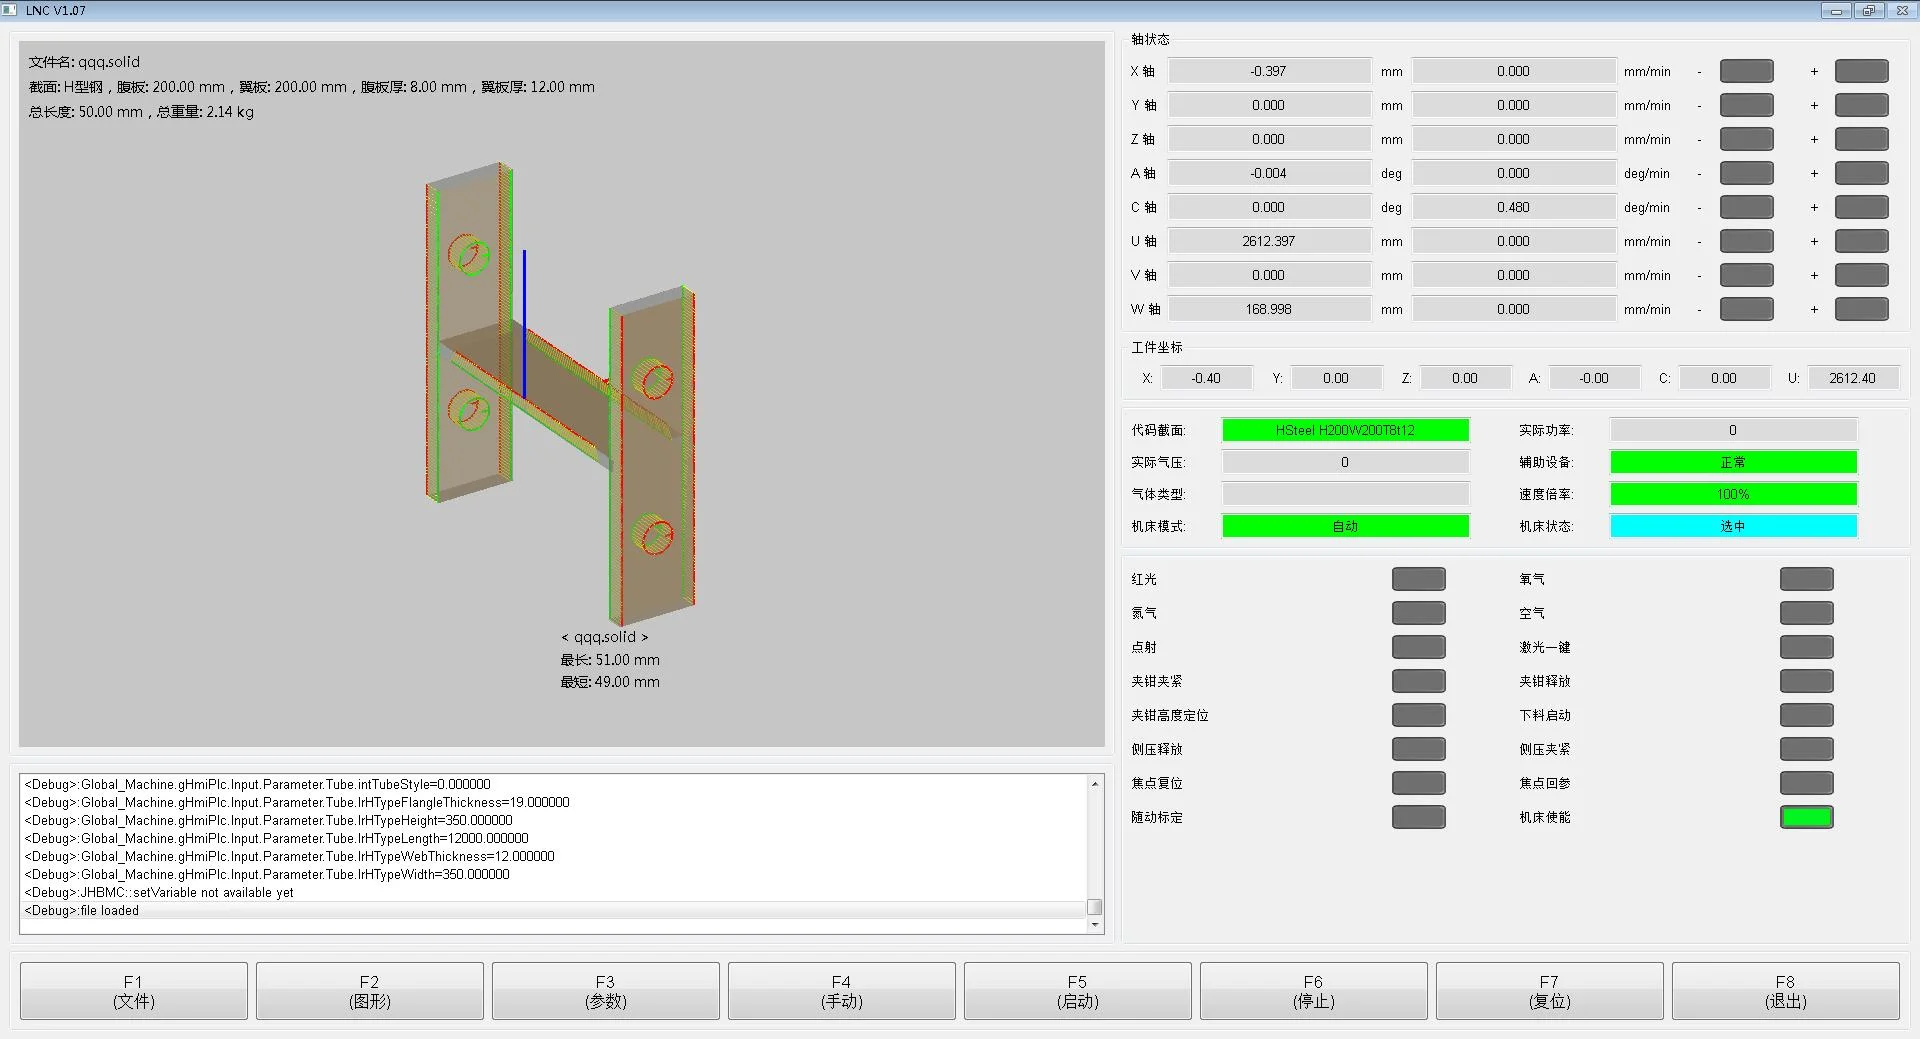This screenshot has width=1920, height=1039.
Task: Toggle the 红光 red light indicator
Action: tap(1418, 579)
